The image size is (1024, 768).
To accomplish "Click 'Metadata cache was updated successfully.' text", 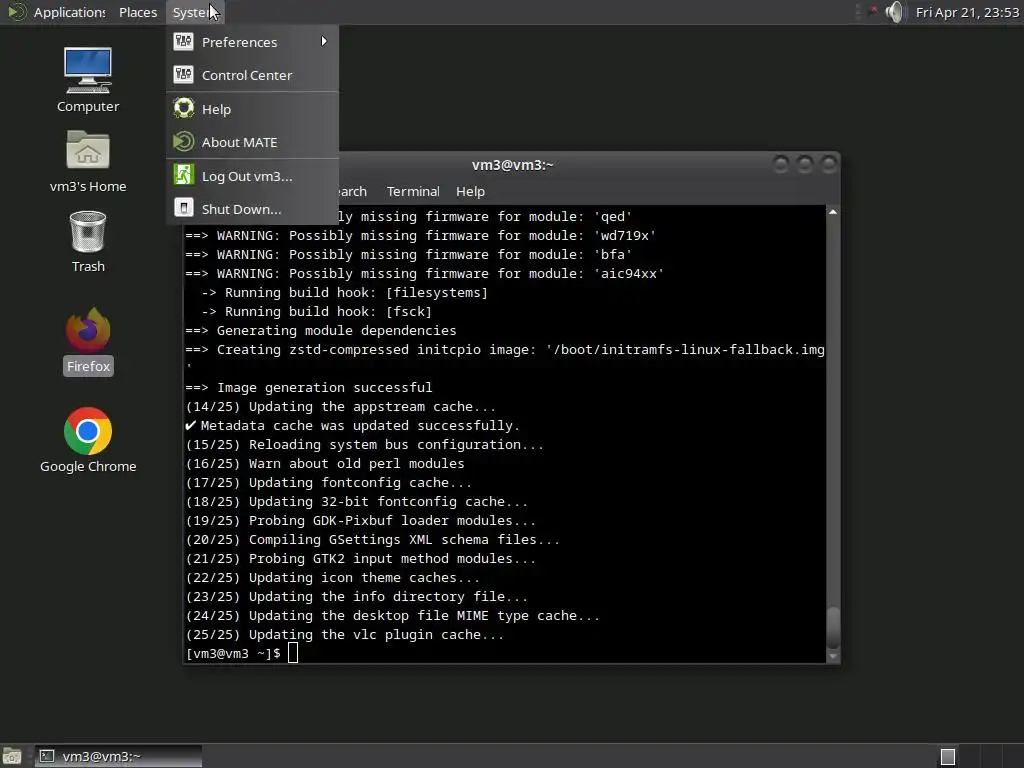I will 360,426.
